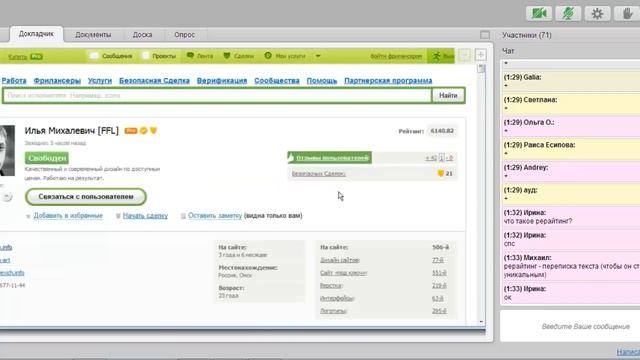Viewport: 640px width, 360px height.
Task: Select the chat entry from Светлана
Action: (x=571, y=104)
